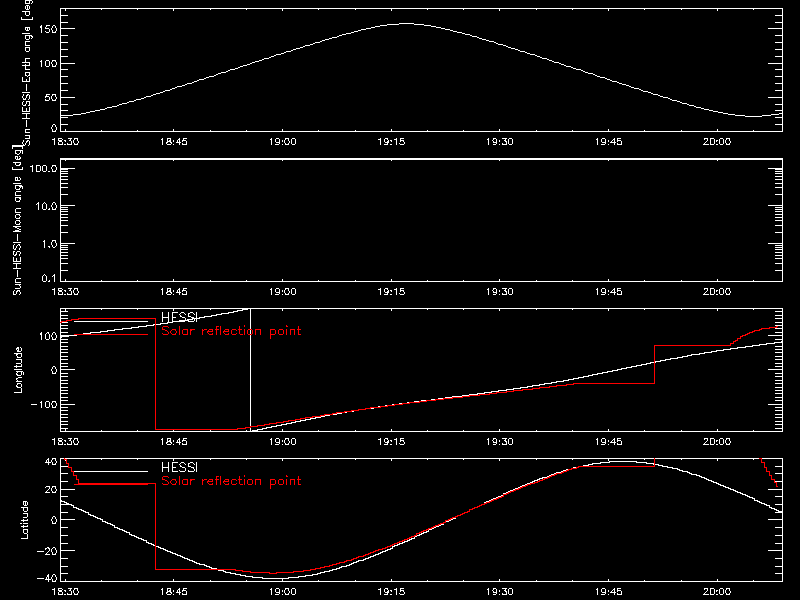Screen dimensions: 800x600
Task: Click 18:45 under the Moon angle plot
Action: [x=173, y=292]
